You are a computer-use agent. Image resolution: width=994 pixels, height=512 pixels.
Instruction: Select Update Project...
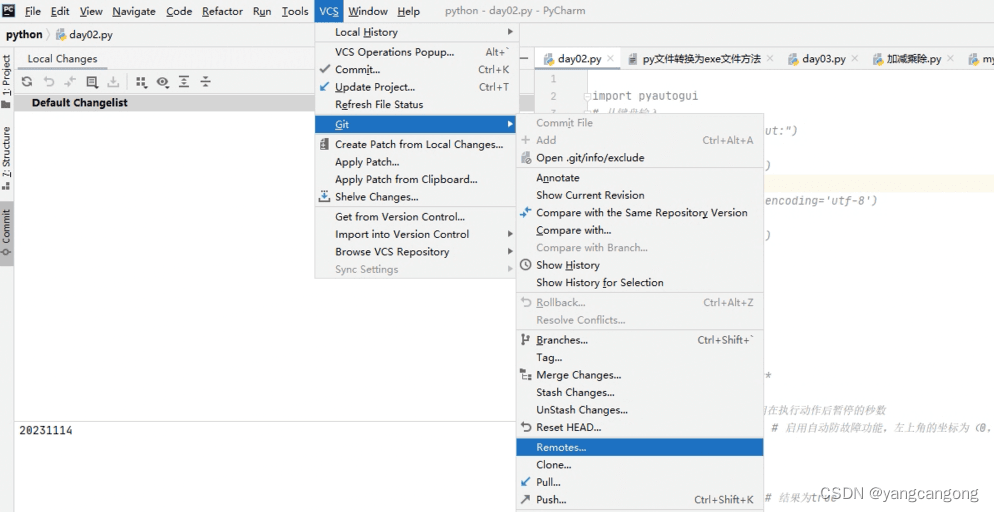tap(416, 87)
